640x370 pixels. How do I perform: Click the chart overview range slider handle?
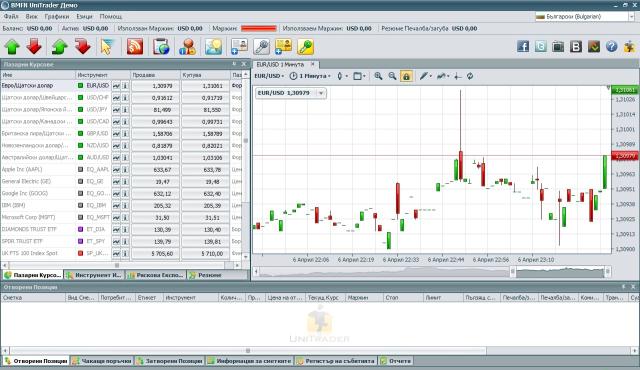pyautogui.click(x=513, y=271)
